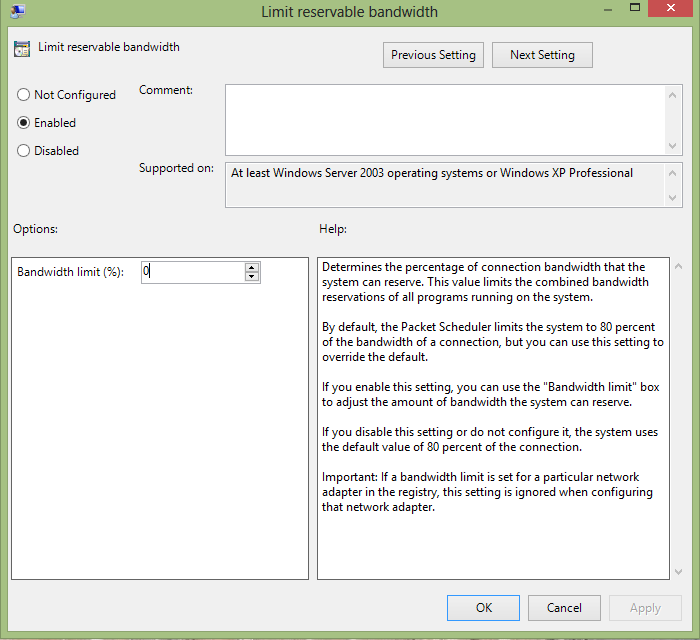
Task: Maximize the Limit reservable bandwidth window
Action: pyautogui.click(x=635, y=8)
